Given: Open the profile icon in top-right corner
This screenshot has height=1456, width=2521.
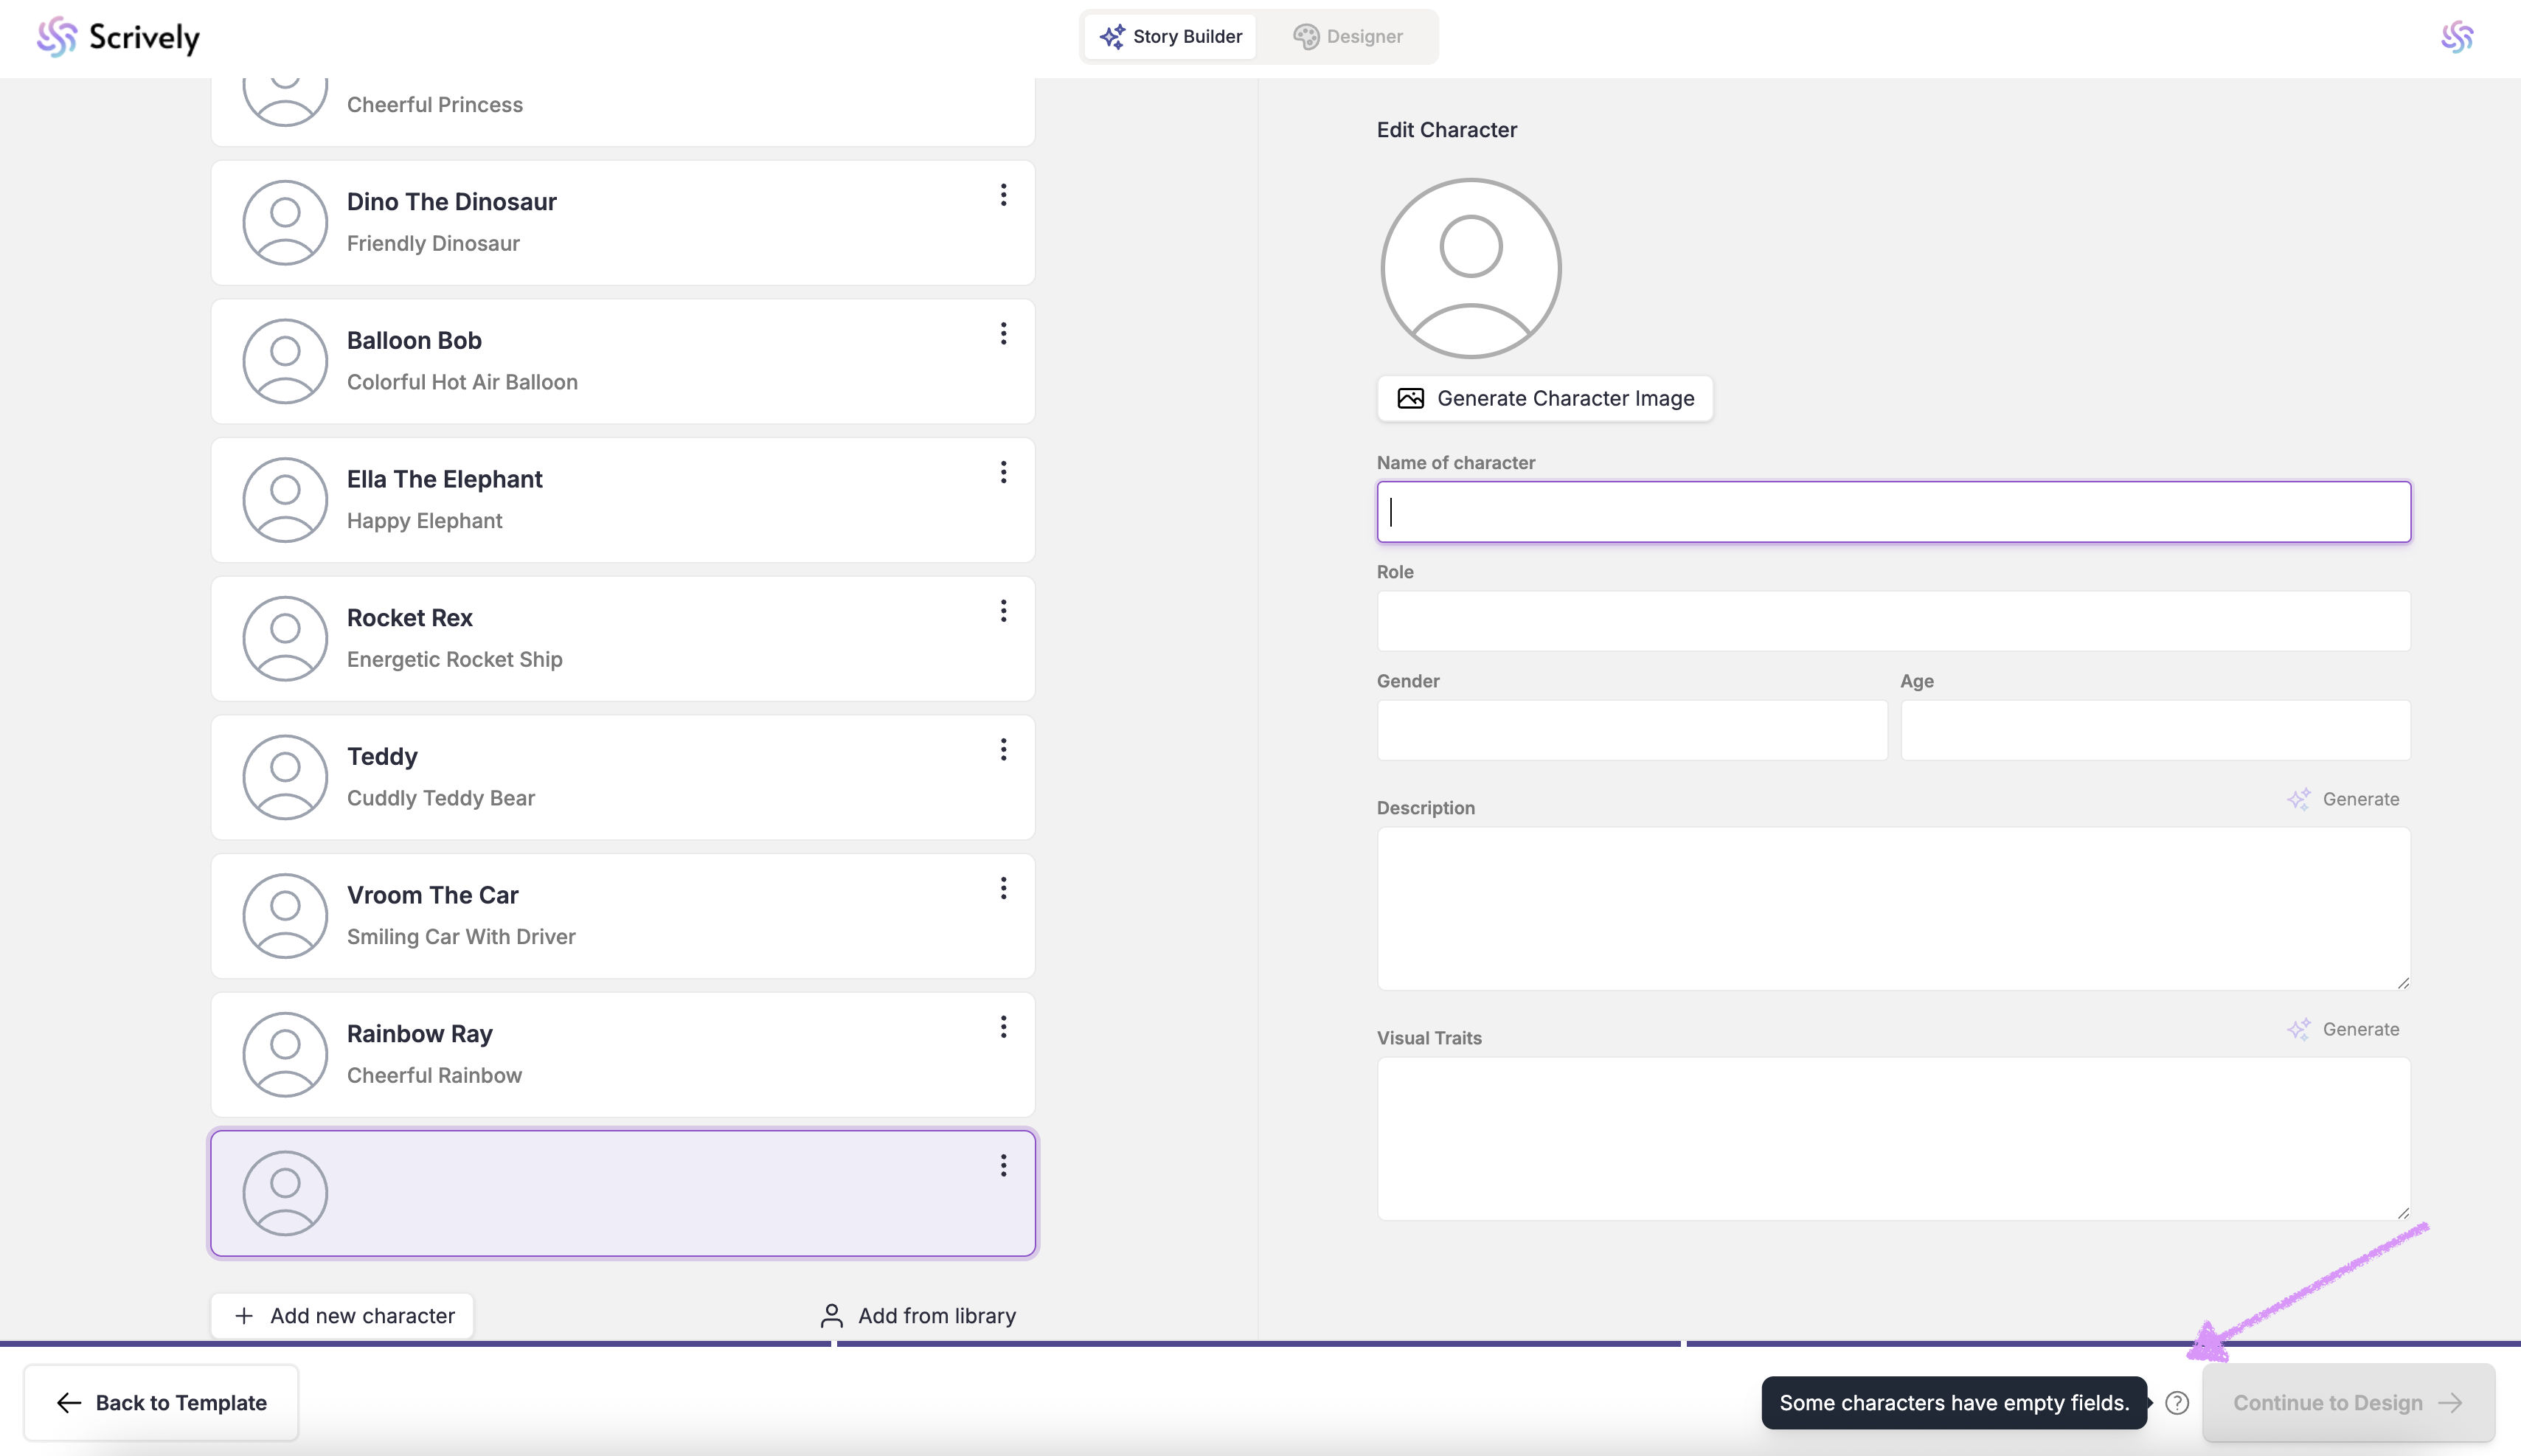Looking at the screenshot, I should (x=2456, y=37).
